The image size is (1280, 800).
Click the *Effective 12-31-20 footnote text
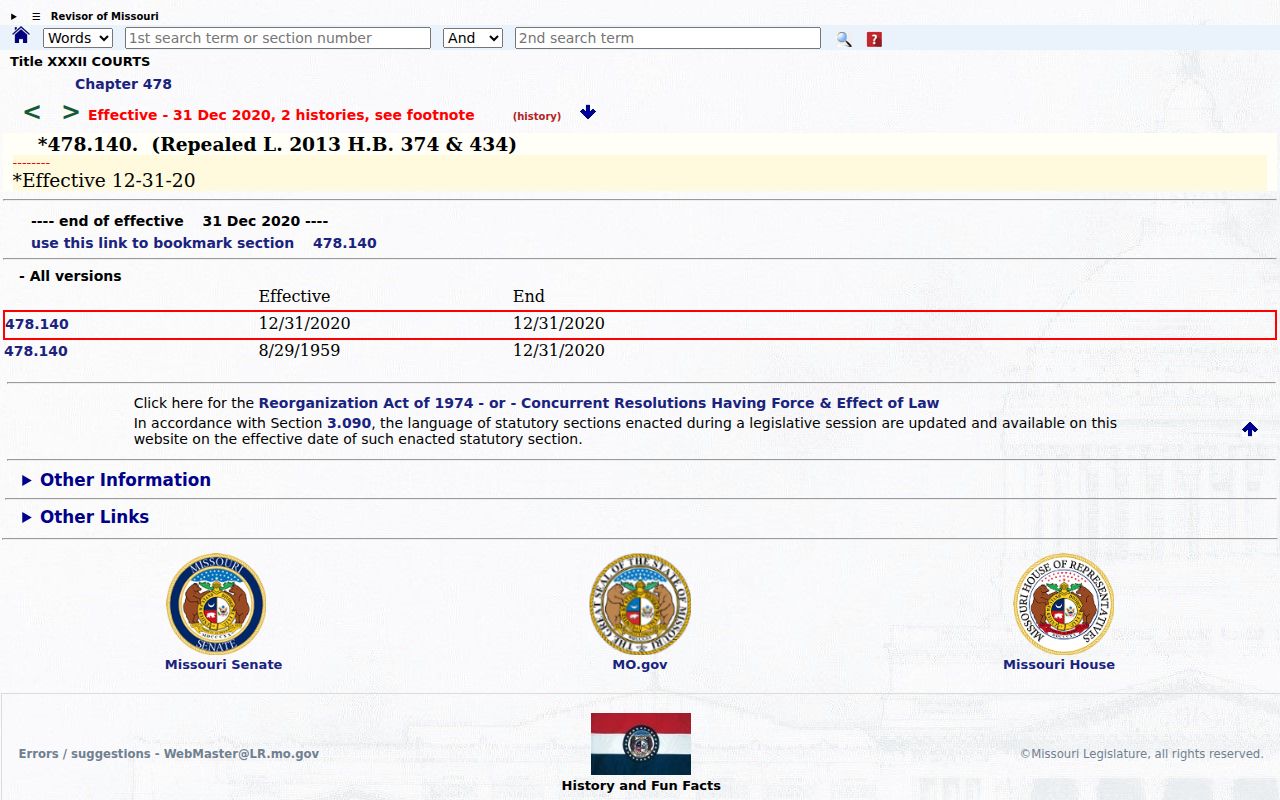click(104, 180)
